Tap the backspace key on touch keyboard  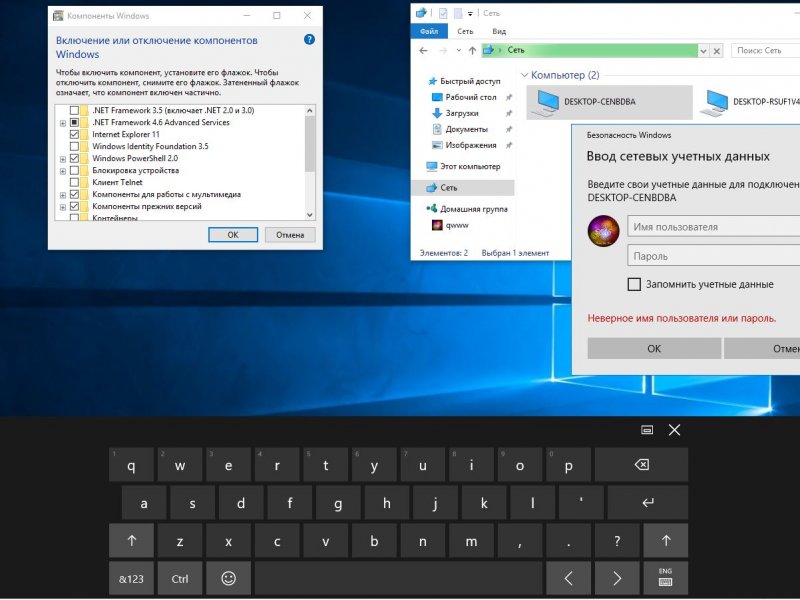[641, 464]
